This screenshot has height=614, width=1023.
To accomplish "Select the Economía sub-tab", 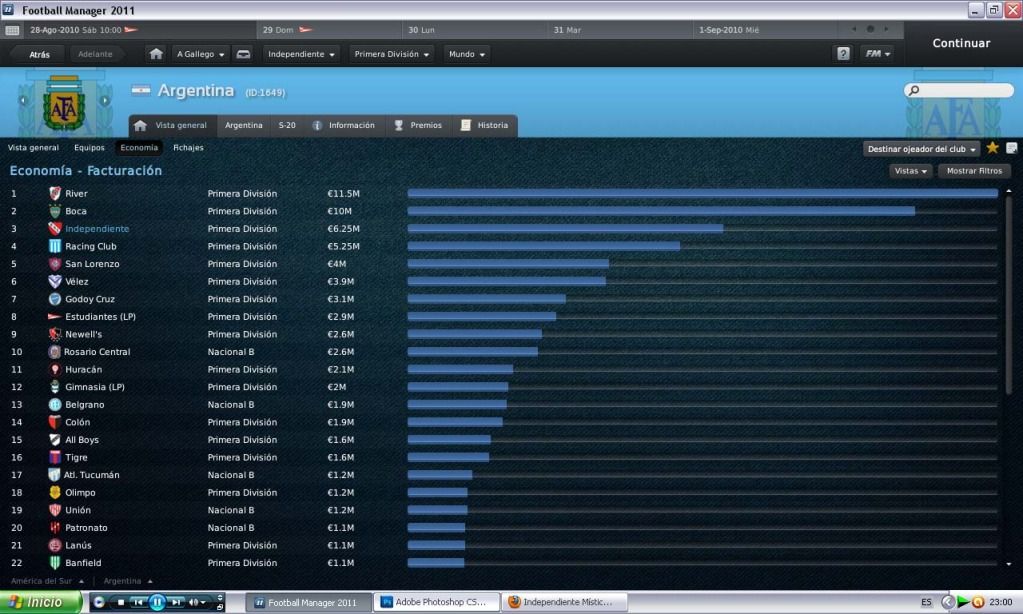I will (x=139, y=148).
